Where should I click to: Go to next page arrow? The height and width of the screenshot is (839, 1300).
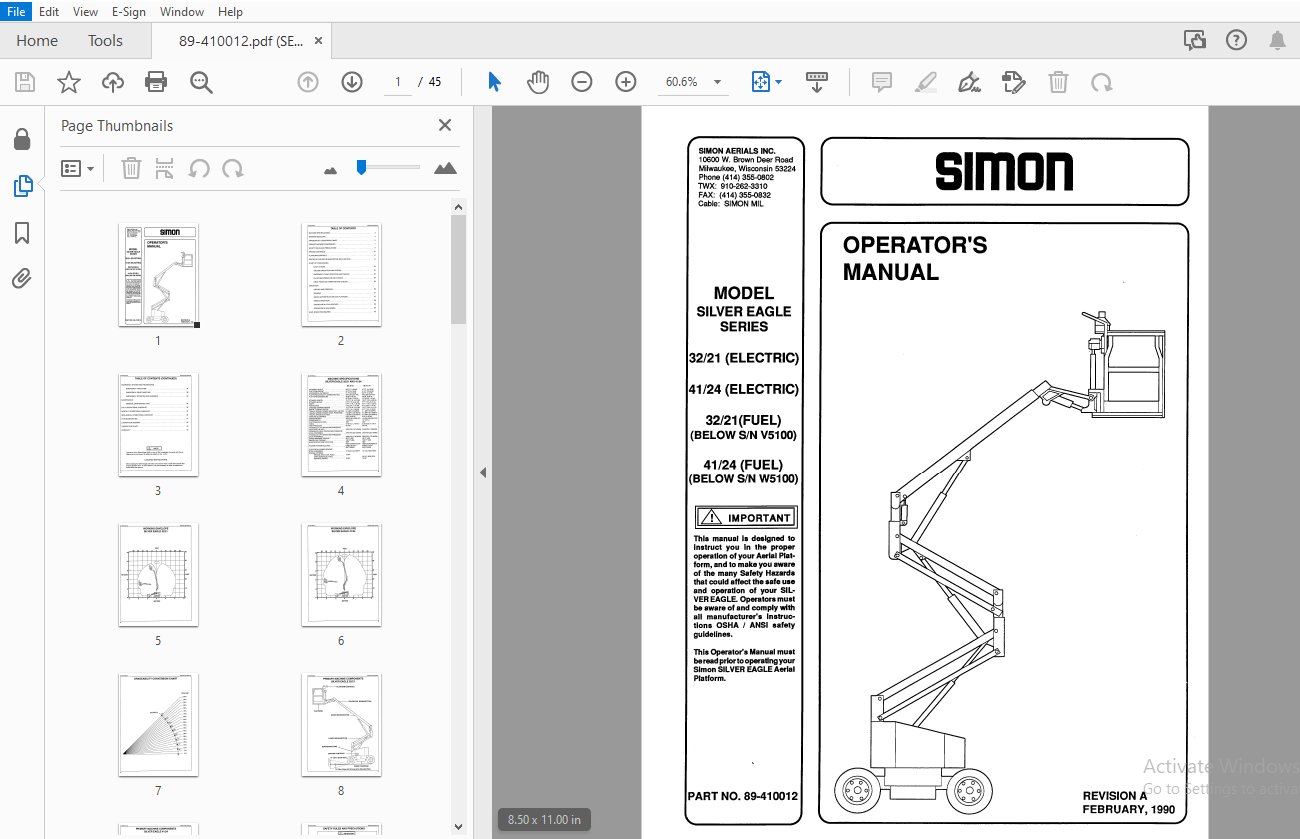pyautogui.click(x=352, y=82)
